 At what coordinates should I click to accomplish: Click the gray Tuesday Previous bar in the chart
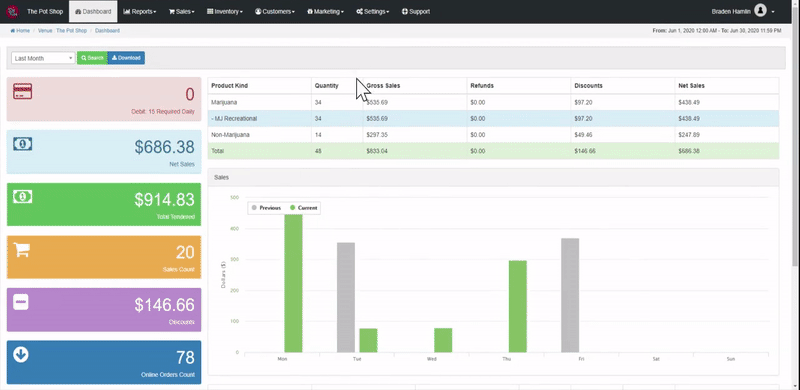point(346,298)
